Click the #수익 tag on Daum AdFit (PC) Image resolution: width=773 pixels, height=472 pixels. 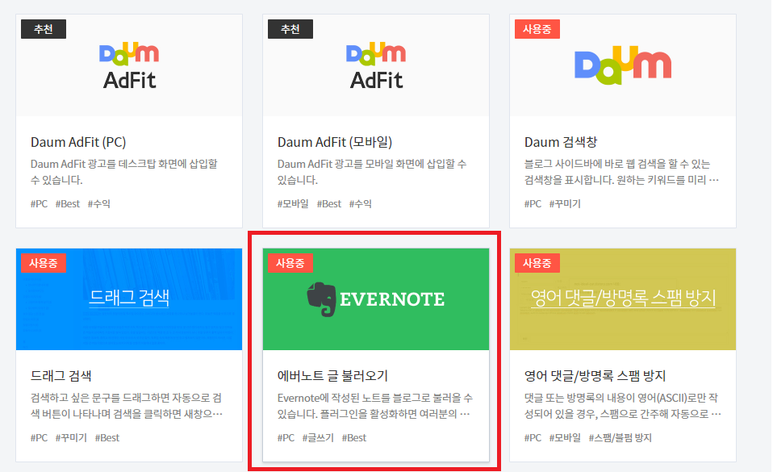99,204
